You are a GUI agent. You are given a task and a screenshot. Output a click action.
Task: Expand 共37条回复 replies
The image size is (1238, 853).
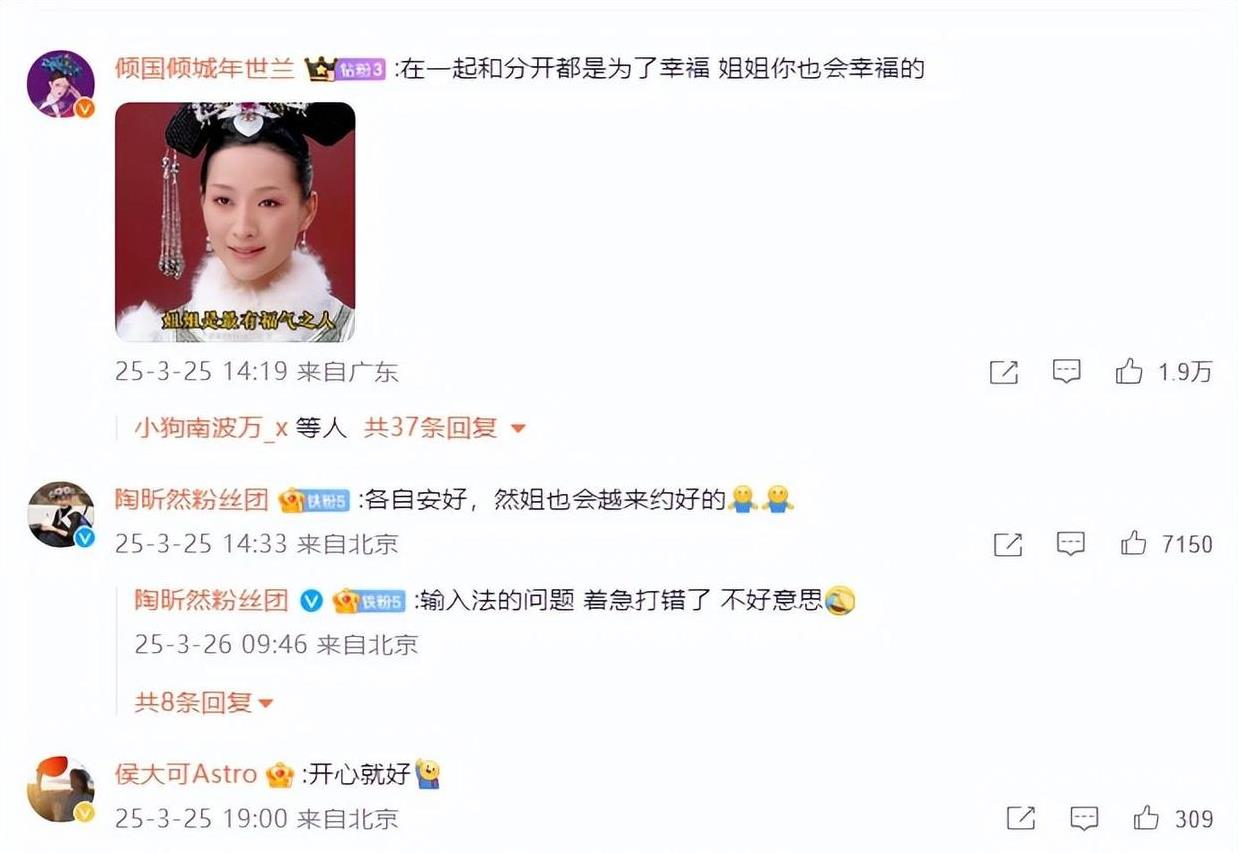click(444, 428)
